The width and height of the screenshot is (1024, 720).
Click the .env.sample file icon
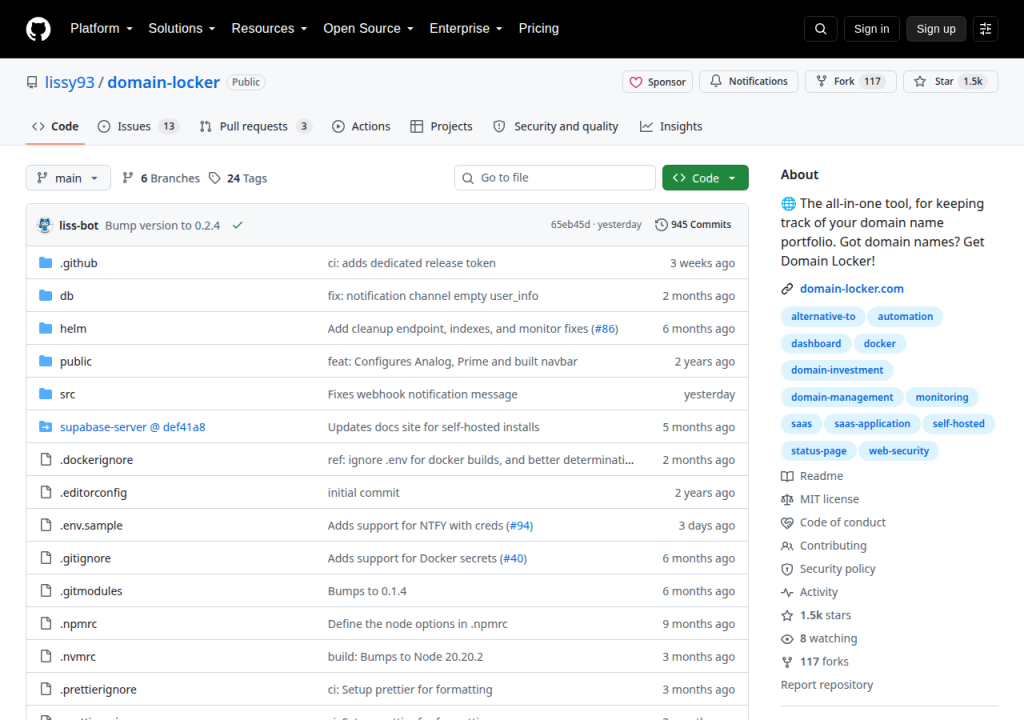tap(46, 525)
